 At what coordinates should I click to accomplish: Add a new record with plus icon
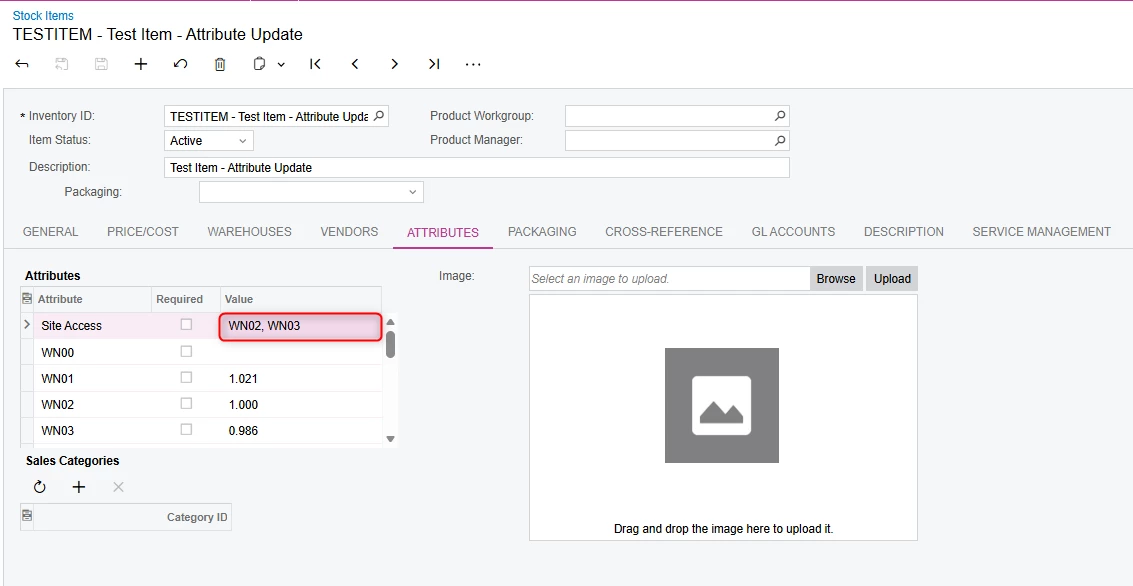tap(141, 64)
